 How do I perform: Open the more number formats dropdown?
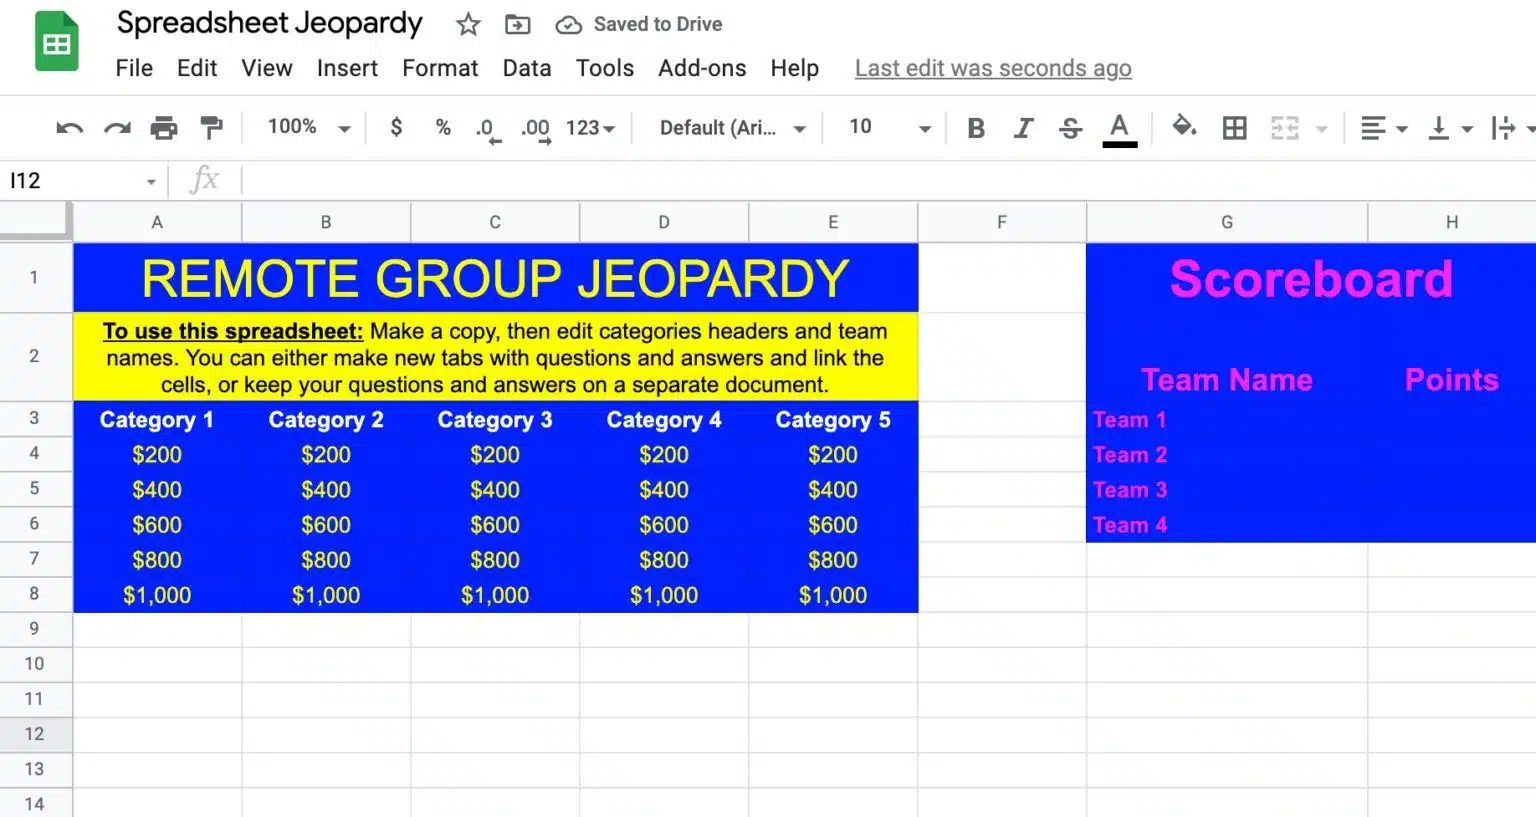tap(589, 128)
